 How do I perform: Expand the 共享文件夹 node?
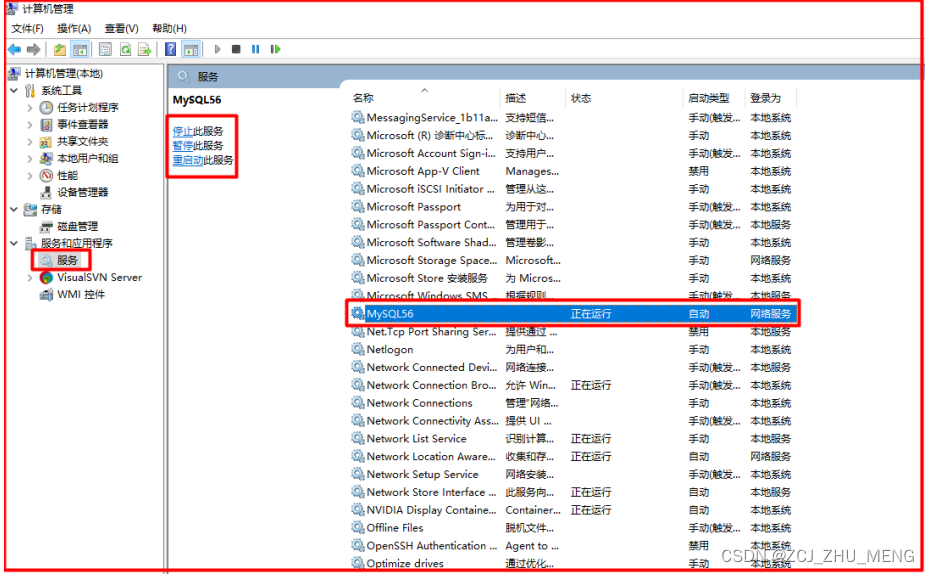(x=30, y=142)
